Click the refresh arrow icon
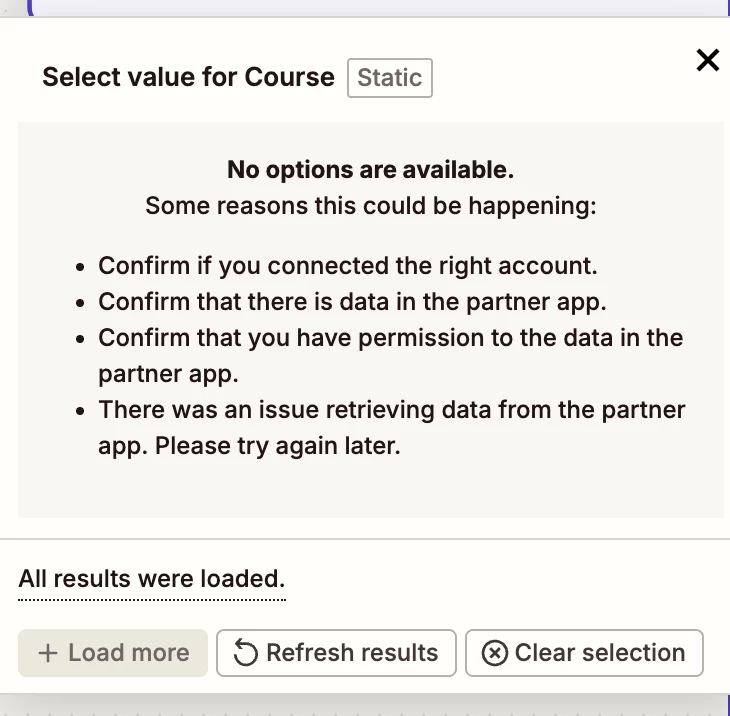Image resolution: width=730 pixels, height=716 pixels. 245,653
